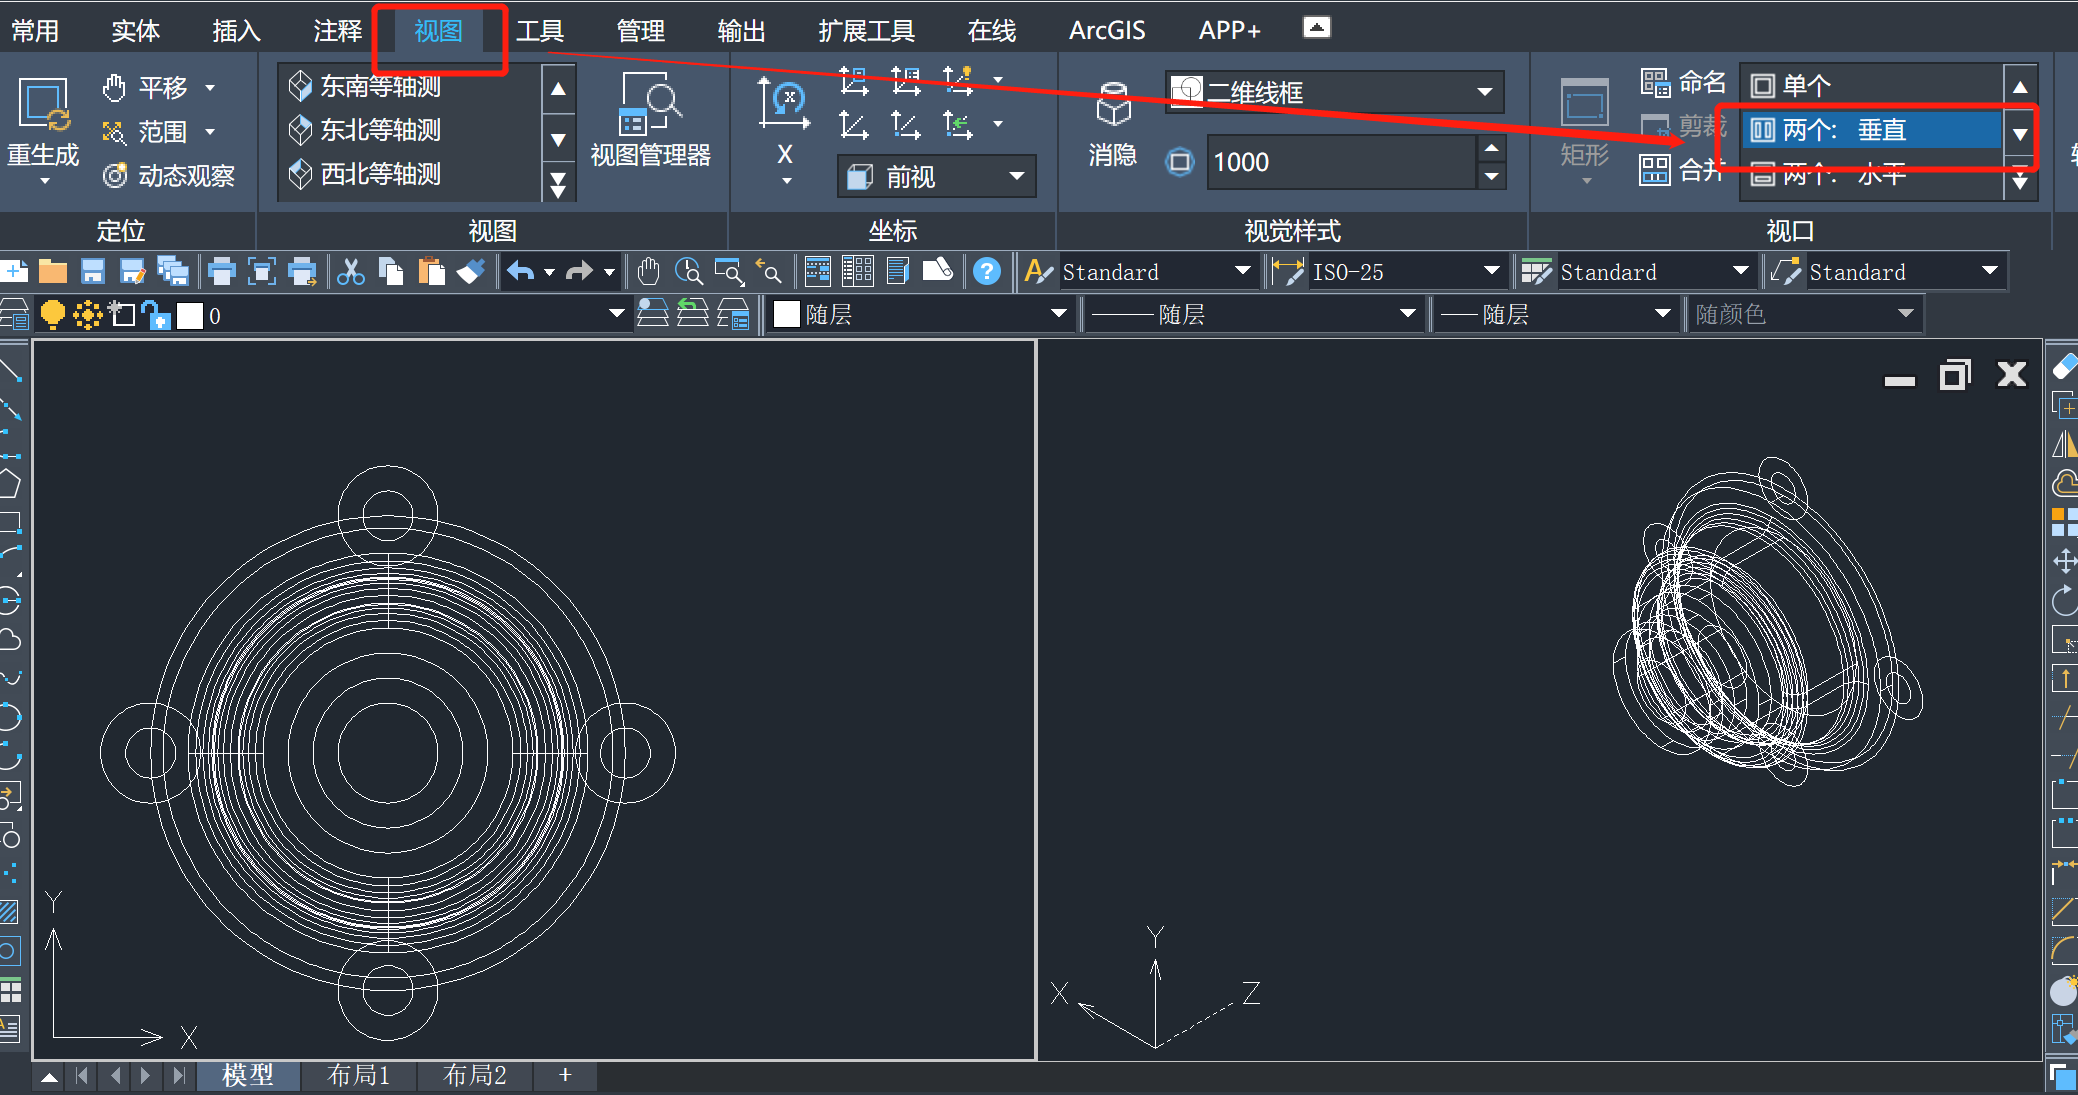
Task: Expand the 前视 view direction dropdown
Action: pyautogui.click(x=1017, y=176)
